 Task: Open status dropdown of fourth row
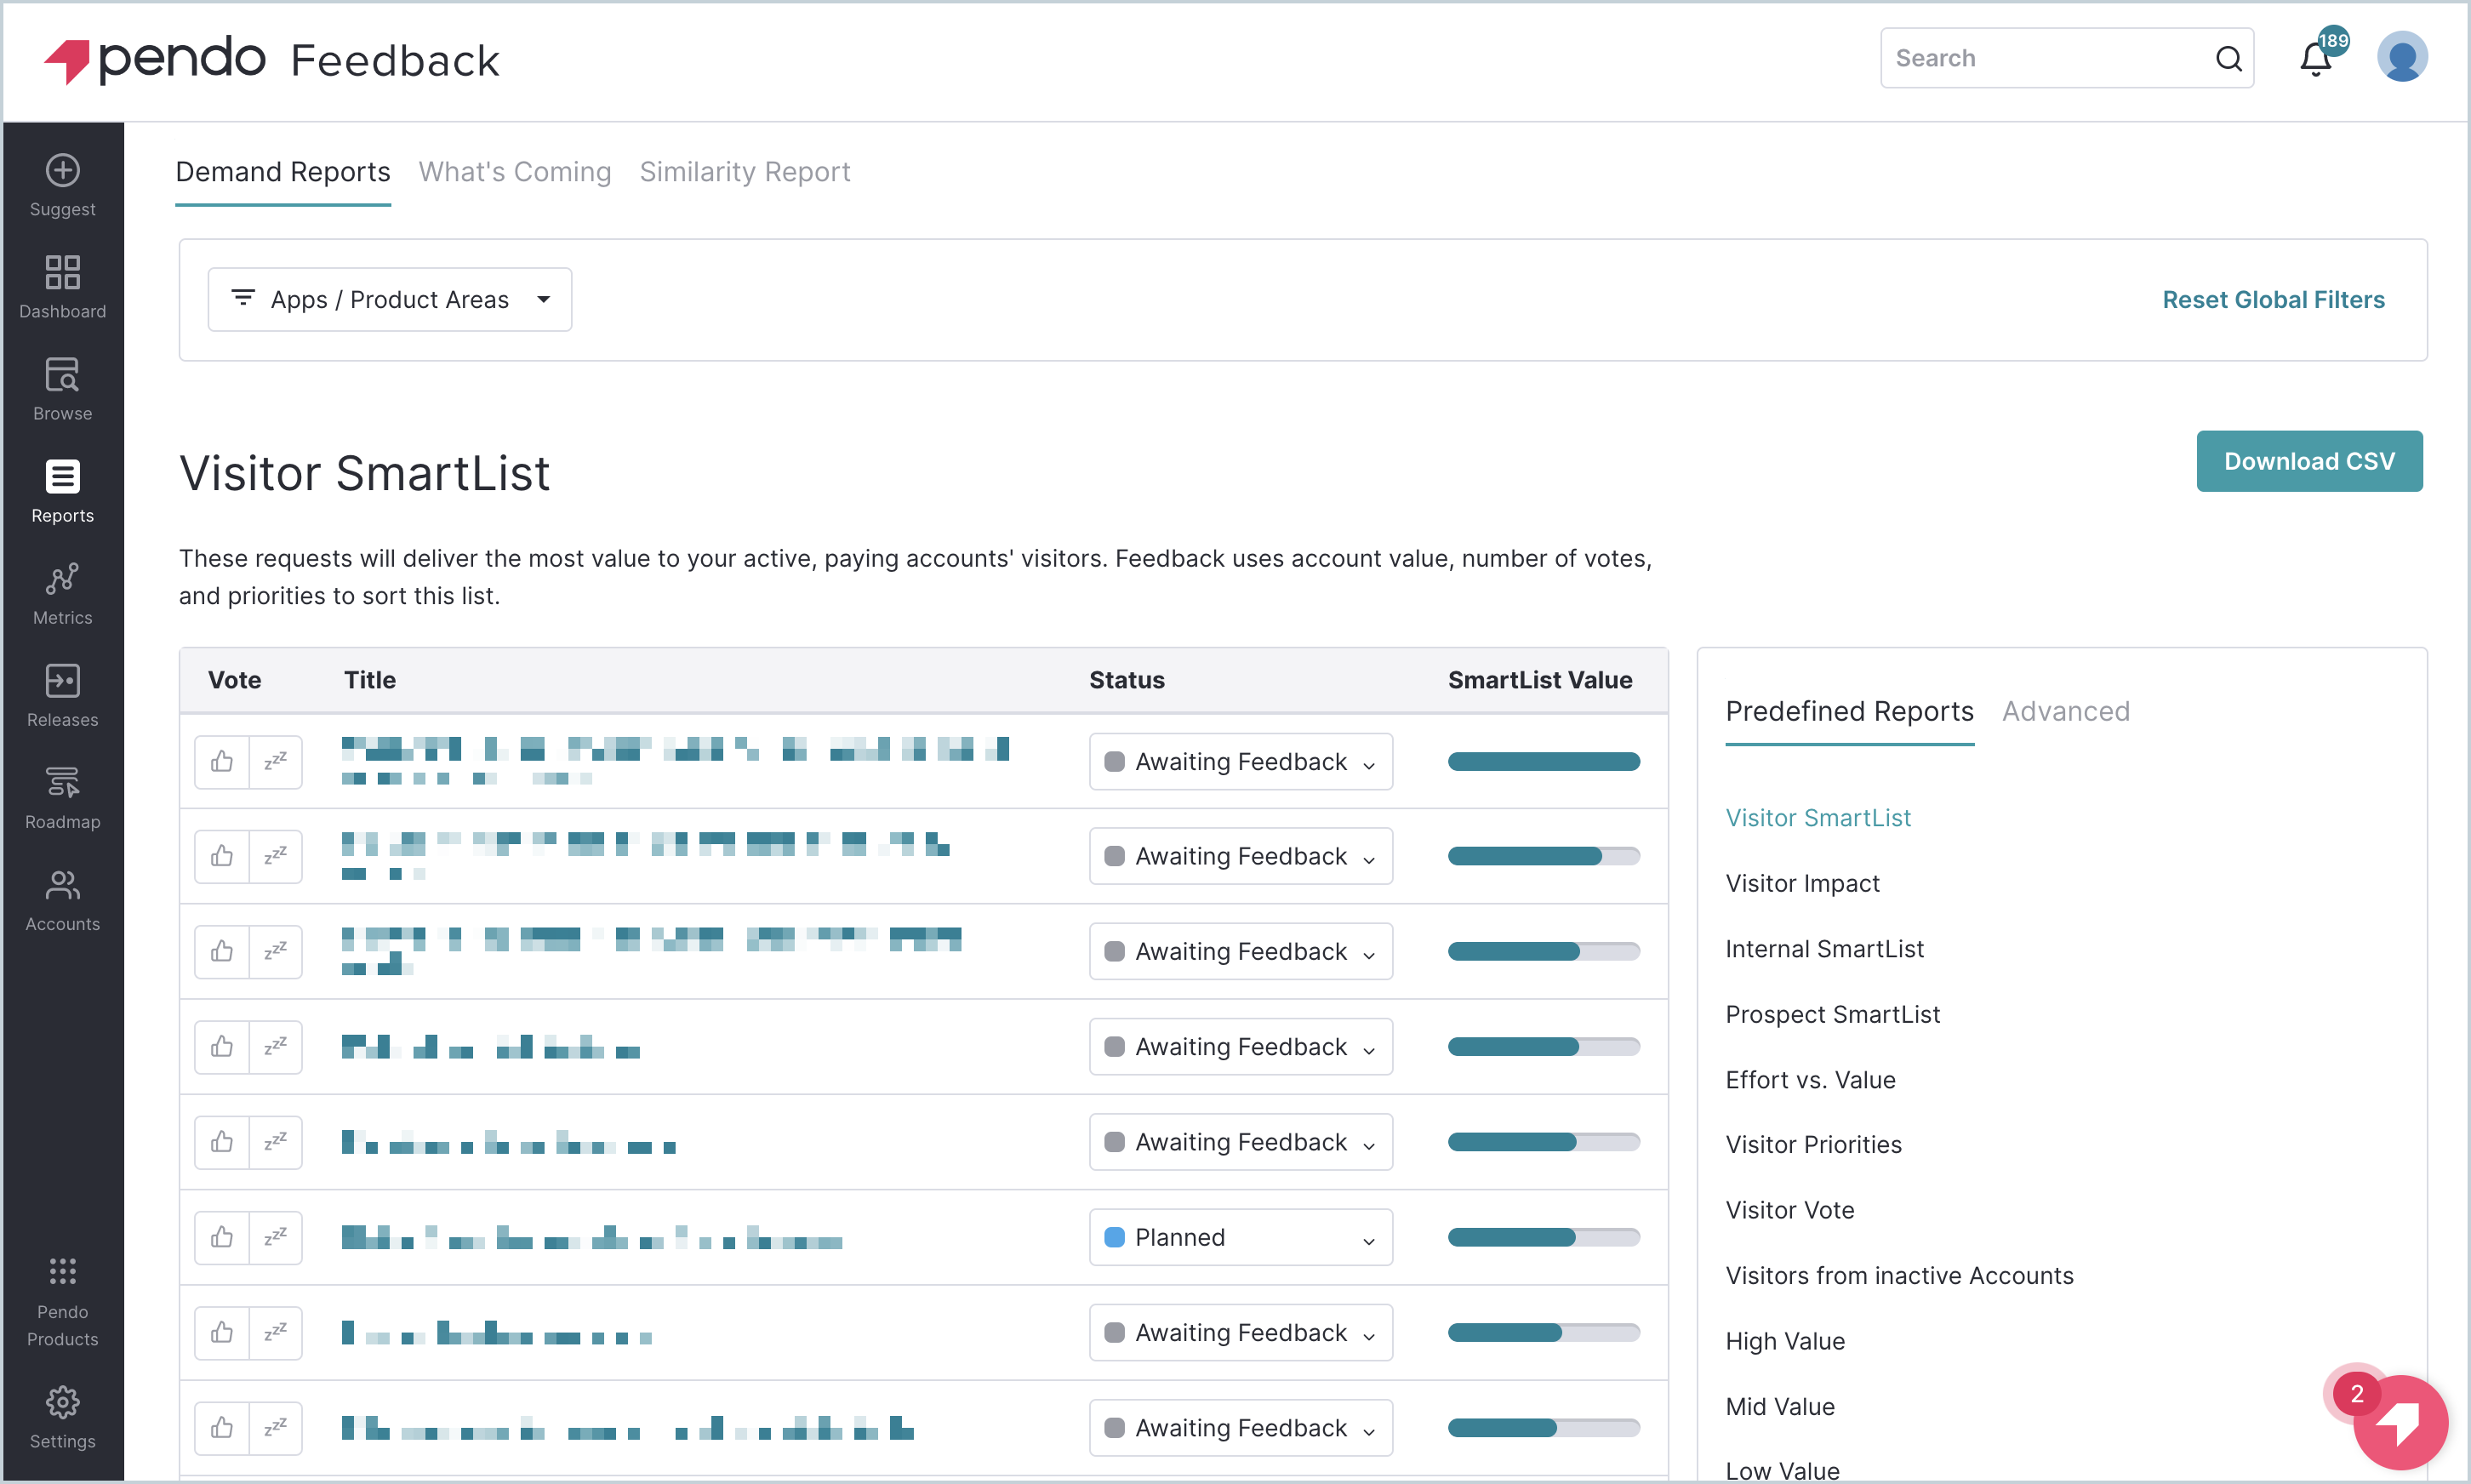coord(1240,1047)
